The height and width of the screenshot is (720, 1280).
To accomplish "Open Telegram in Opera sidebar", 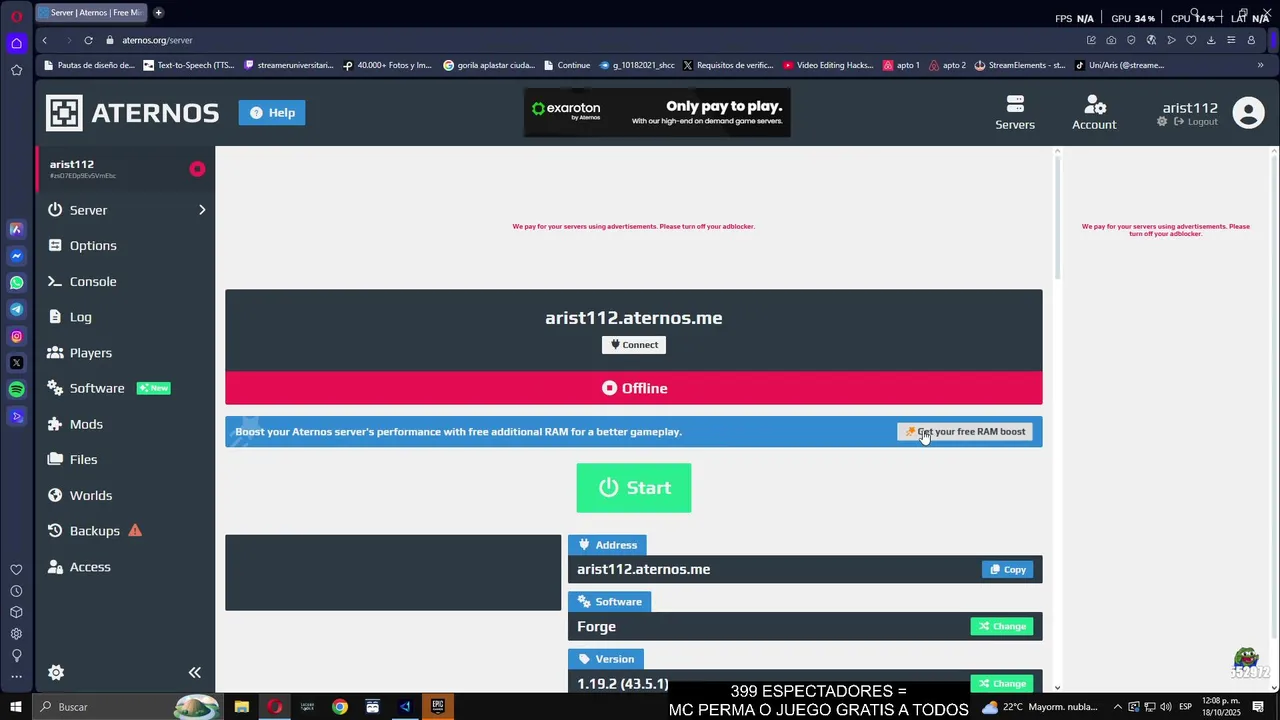I will 16,310.
